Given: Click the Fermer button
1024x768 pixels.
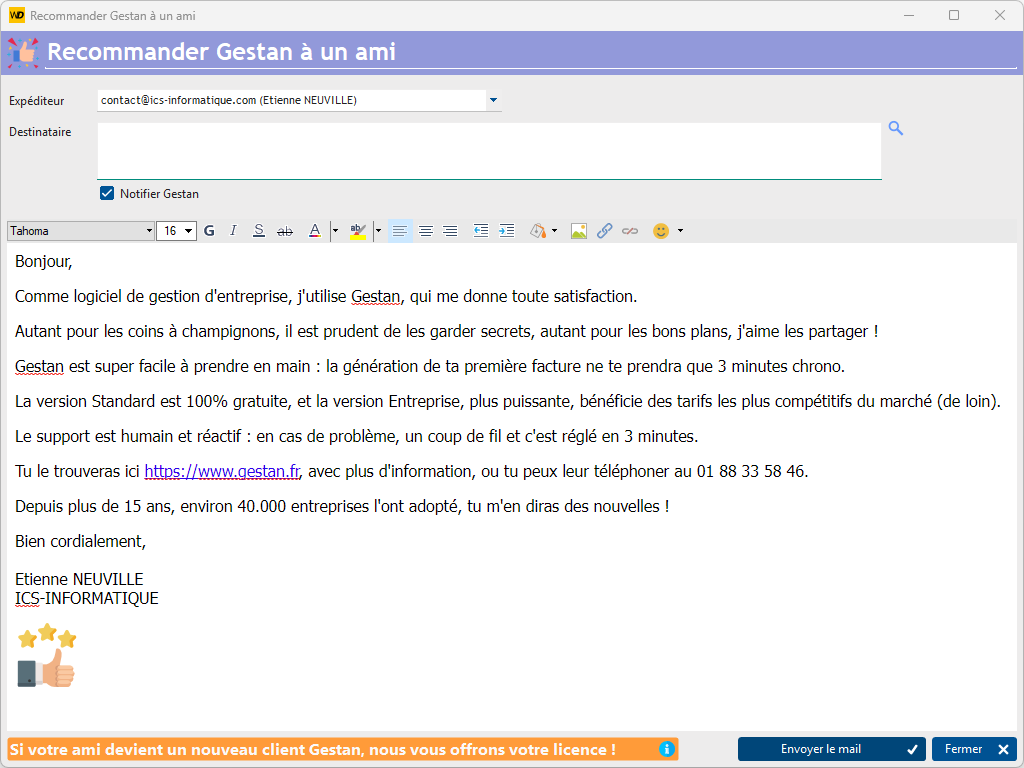Looking at the screenshot, I should [x=974, y=749].
